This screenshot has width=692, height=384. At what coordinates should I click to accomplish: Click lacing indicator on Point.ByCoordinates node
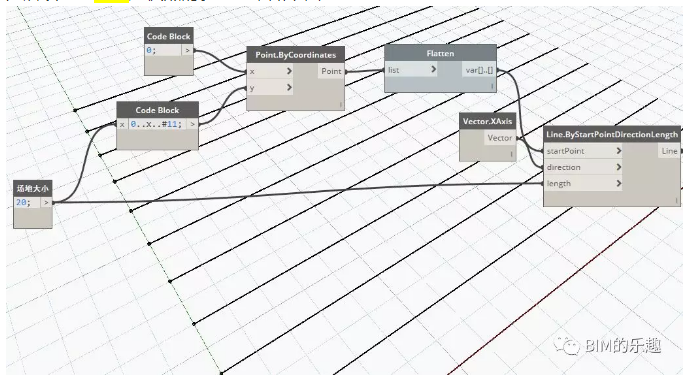tap(340, 105)
